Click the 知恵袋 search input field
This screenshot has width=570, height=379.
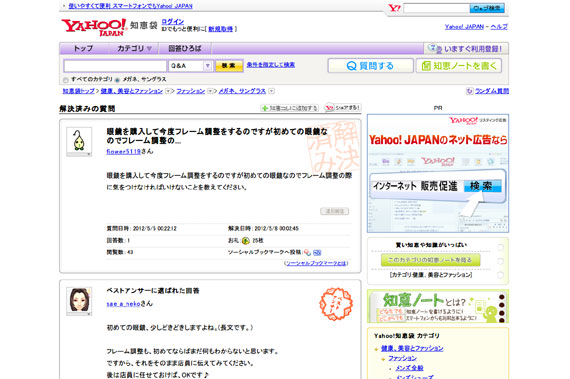pyautogui.click(x=115, y=66)
